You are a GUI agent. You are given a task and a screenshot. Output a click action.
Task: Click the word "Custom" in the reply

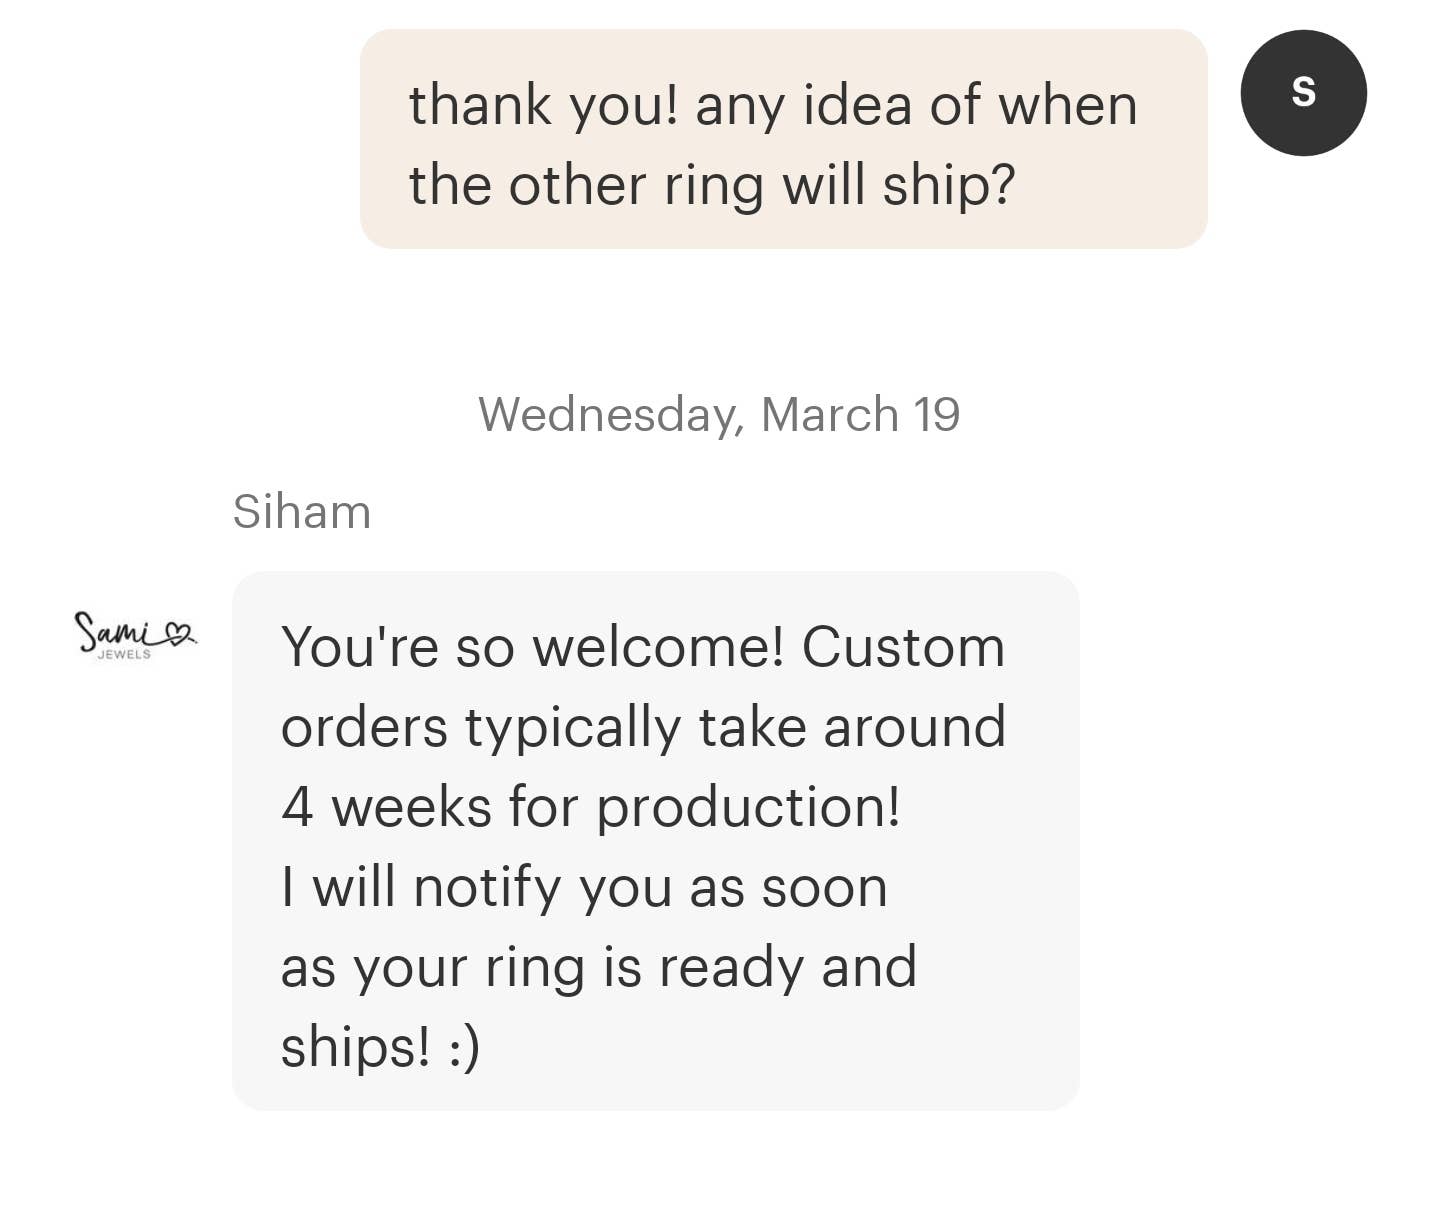tap(903, 647)
